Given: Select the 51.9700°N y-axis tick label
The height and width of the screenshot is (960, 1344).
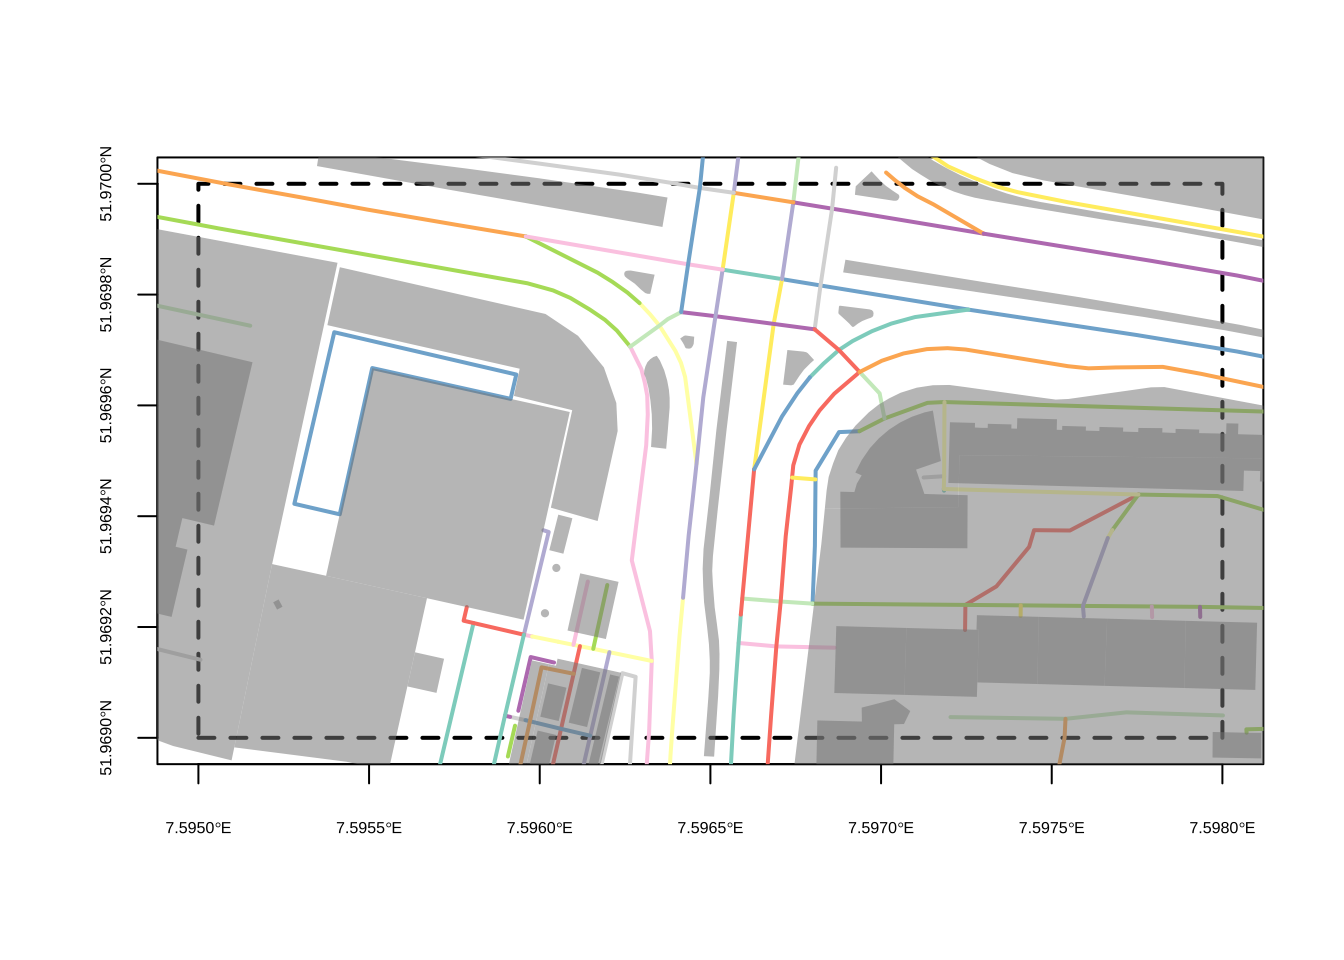Looking at the screenshot, I should [x=106, y=184].
